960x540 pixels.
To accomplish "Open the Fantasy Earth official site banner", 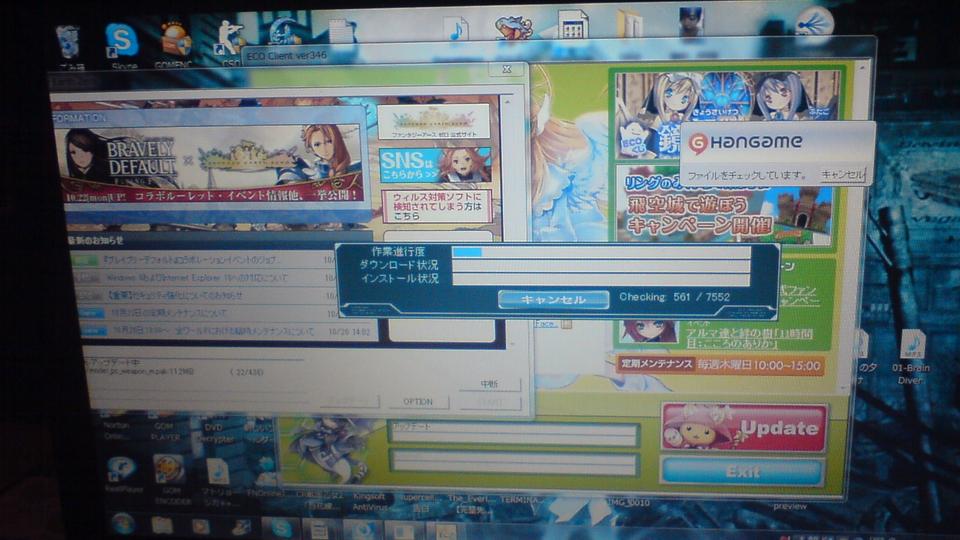I will (x=433, y=121).
